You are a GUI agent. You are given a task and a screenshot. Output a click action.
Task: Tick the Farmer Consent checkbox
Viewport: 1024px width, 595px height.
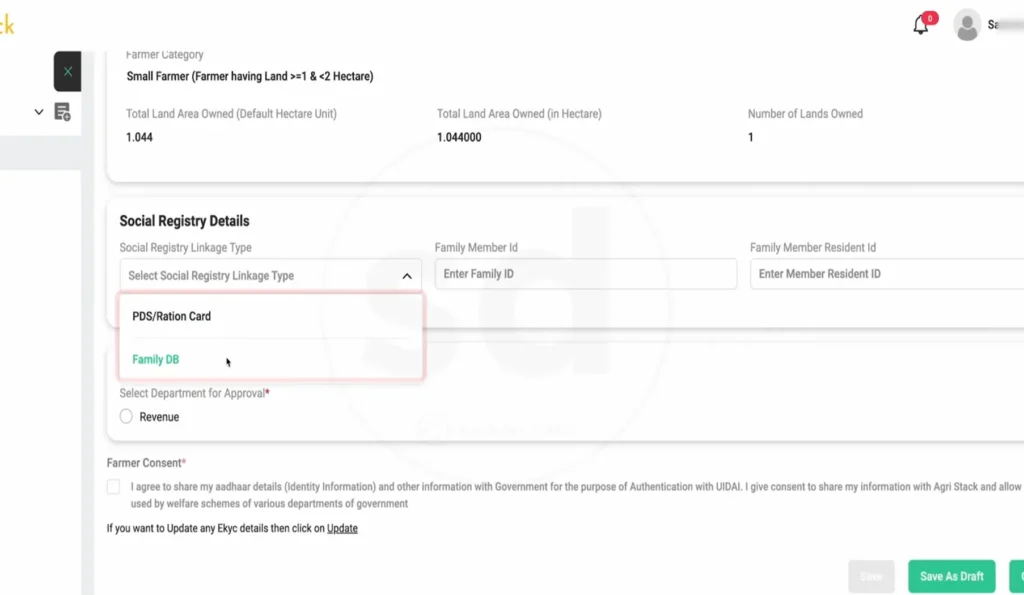click(114, 487)
